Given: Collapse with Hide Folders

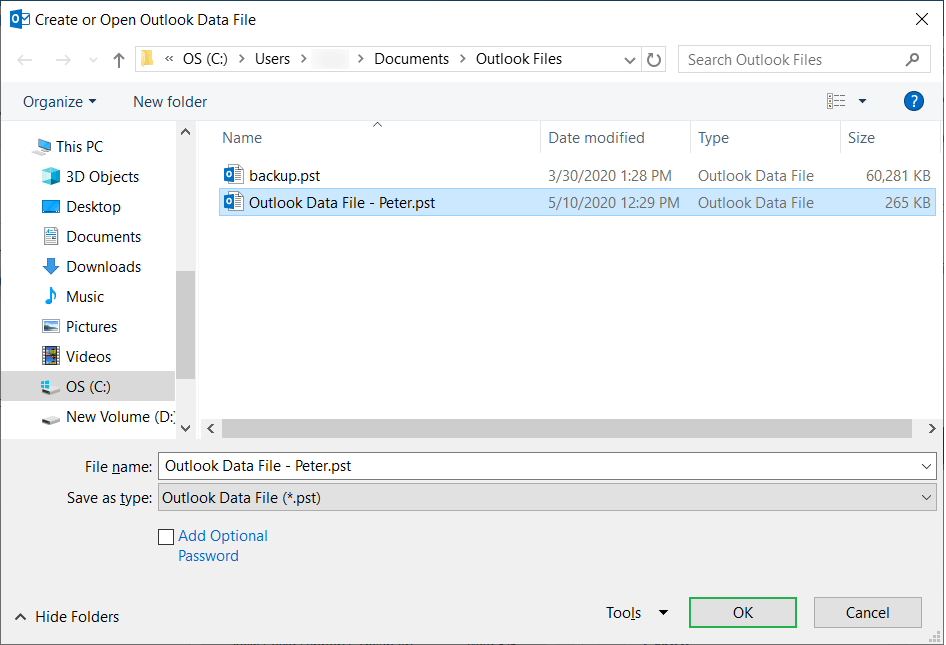Looking at the screenshot, I should (67, 617).
